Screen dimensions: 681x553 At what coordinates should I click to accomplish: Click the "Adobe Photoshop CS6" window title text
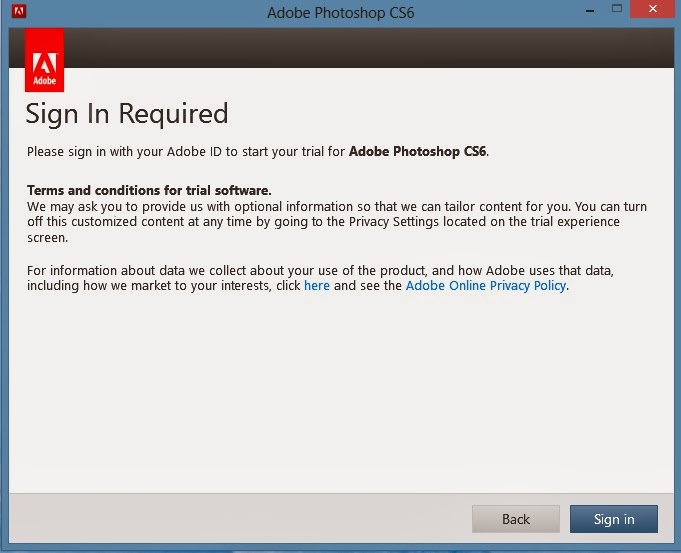coord(339,14)
